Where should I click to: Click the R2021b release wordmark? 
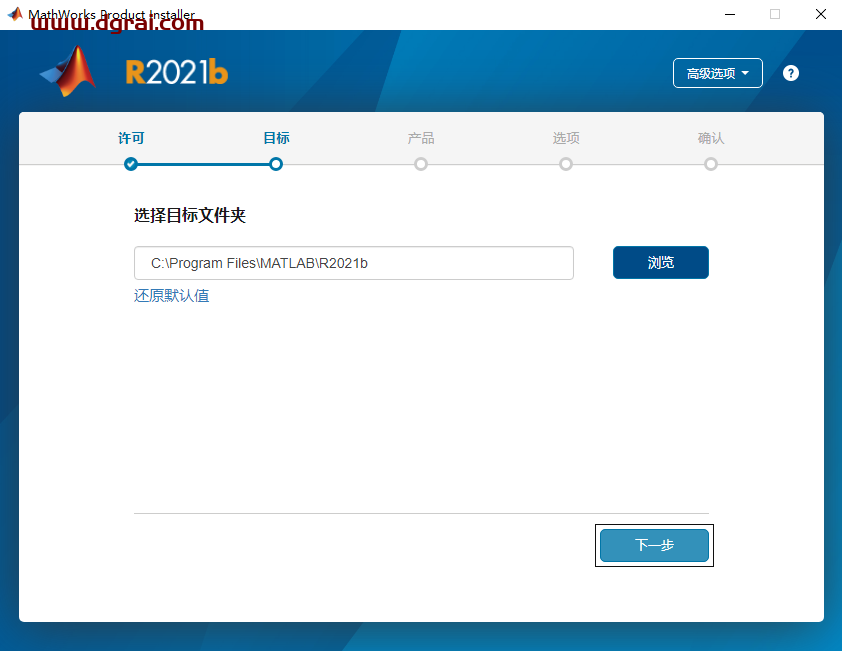(176, 72)
